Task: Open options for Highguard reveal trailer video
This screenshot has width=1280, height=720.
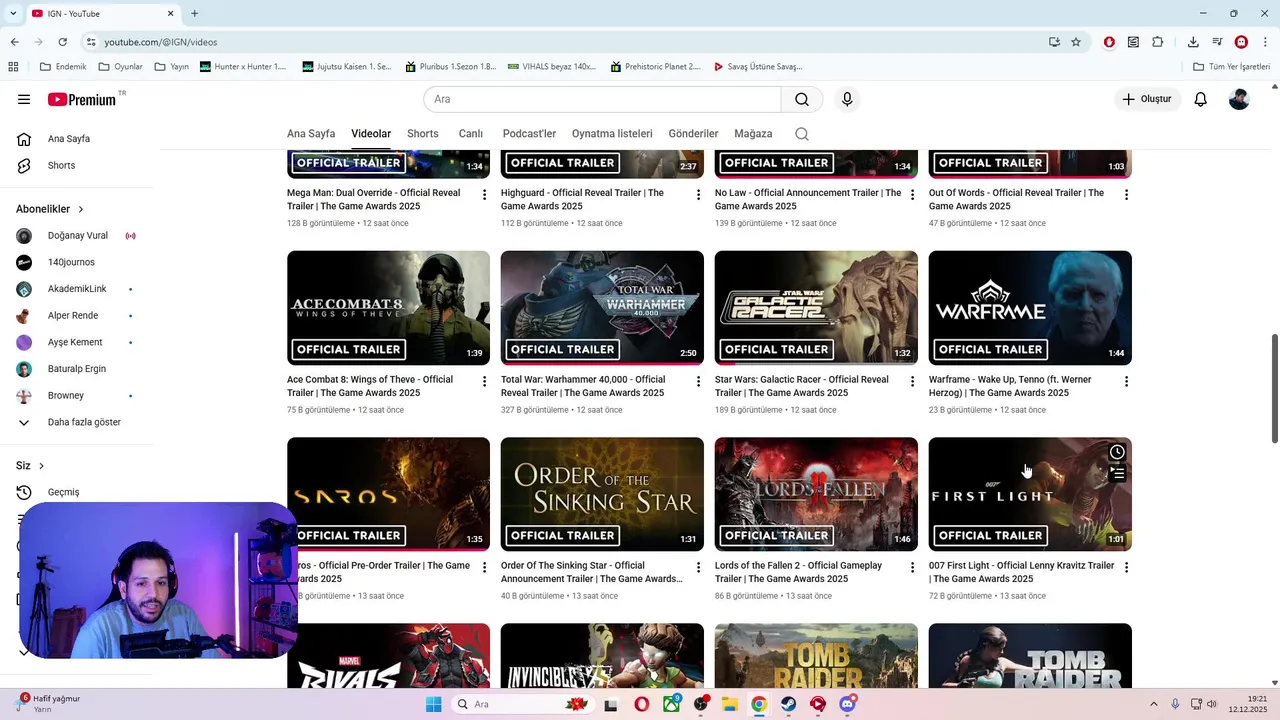Action: (x=699, y=194)
